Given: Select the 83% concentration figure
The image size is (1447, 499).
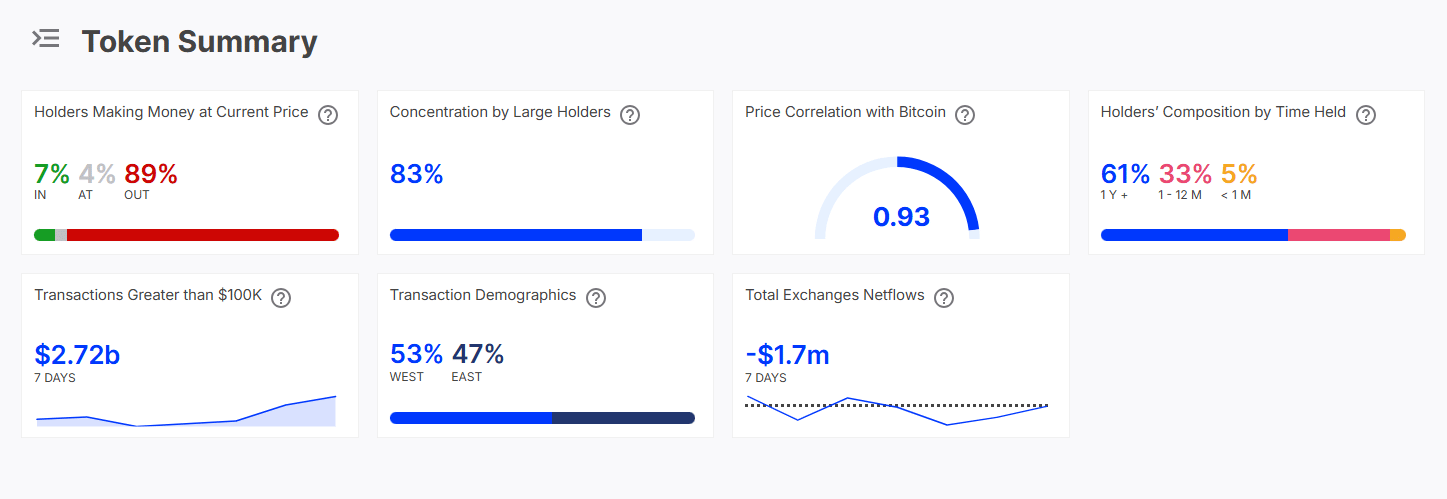Looking at the screenshot, I should 416,174.
